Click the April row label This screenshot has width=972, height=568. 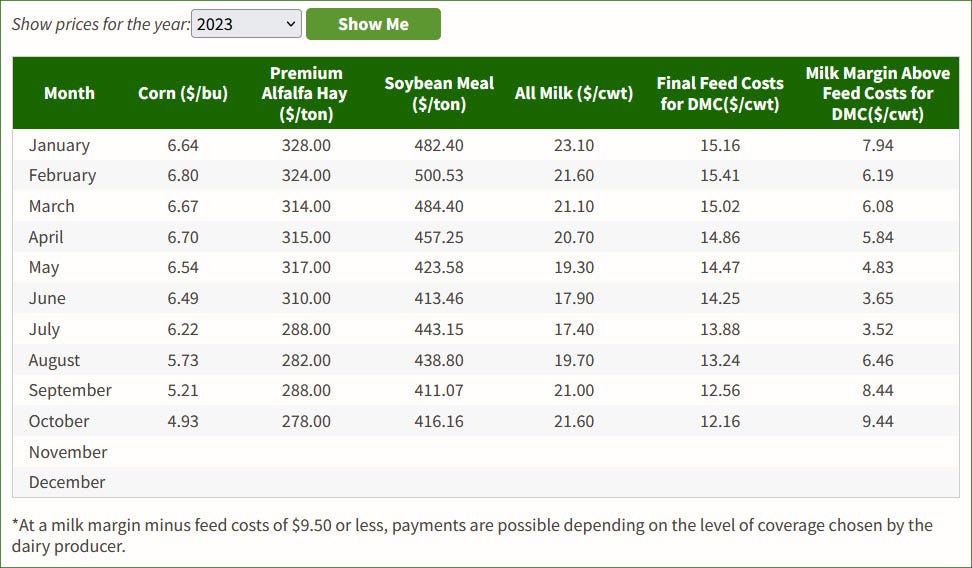46,237
